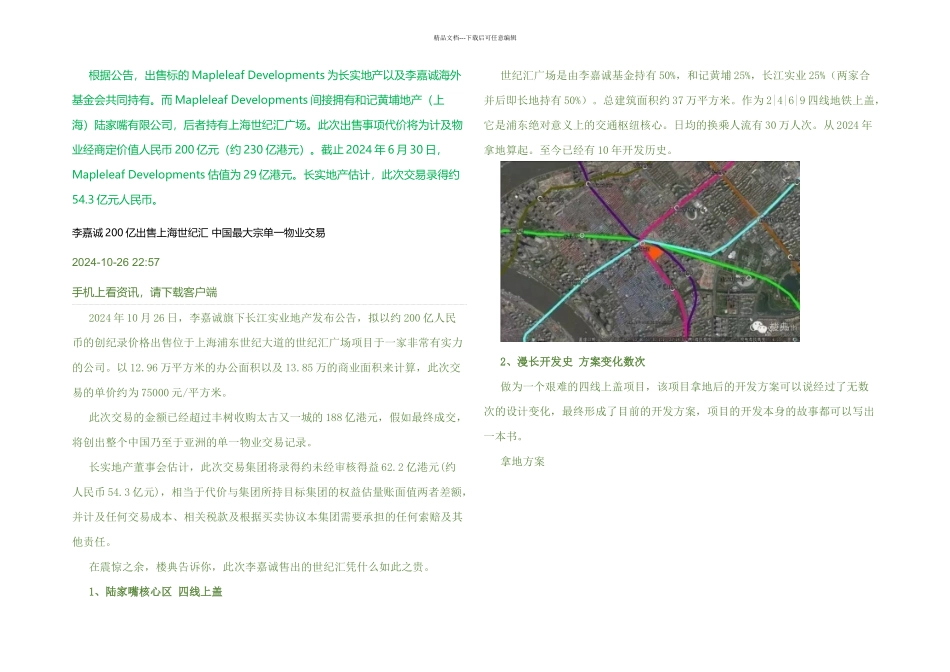Click the line '一本书。'
This screenshot has width=950, height=672.
coord(504,436)
